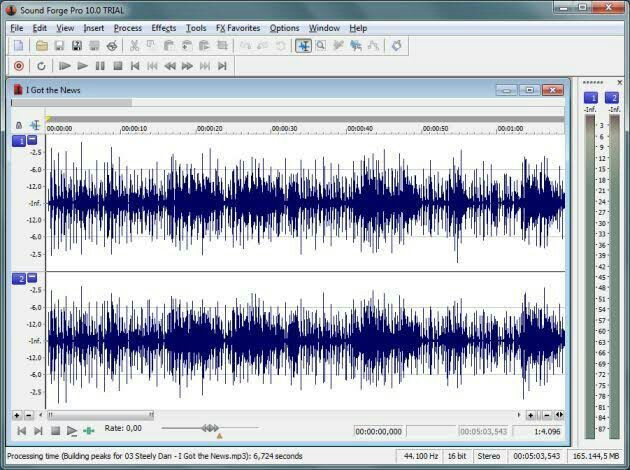
Task: Click Go to Start in transport toolbar
Action: point(135,66)
